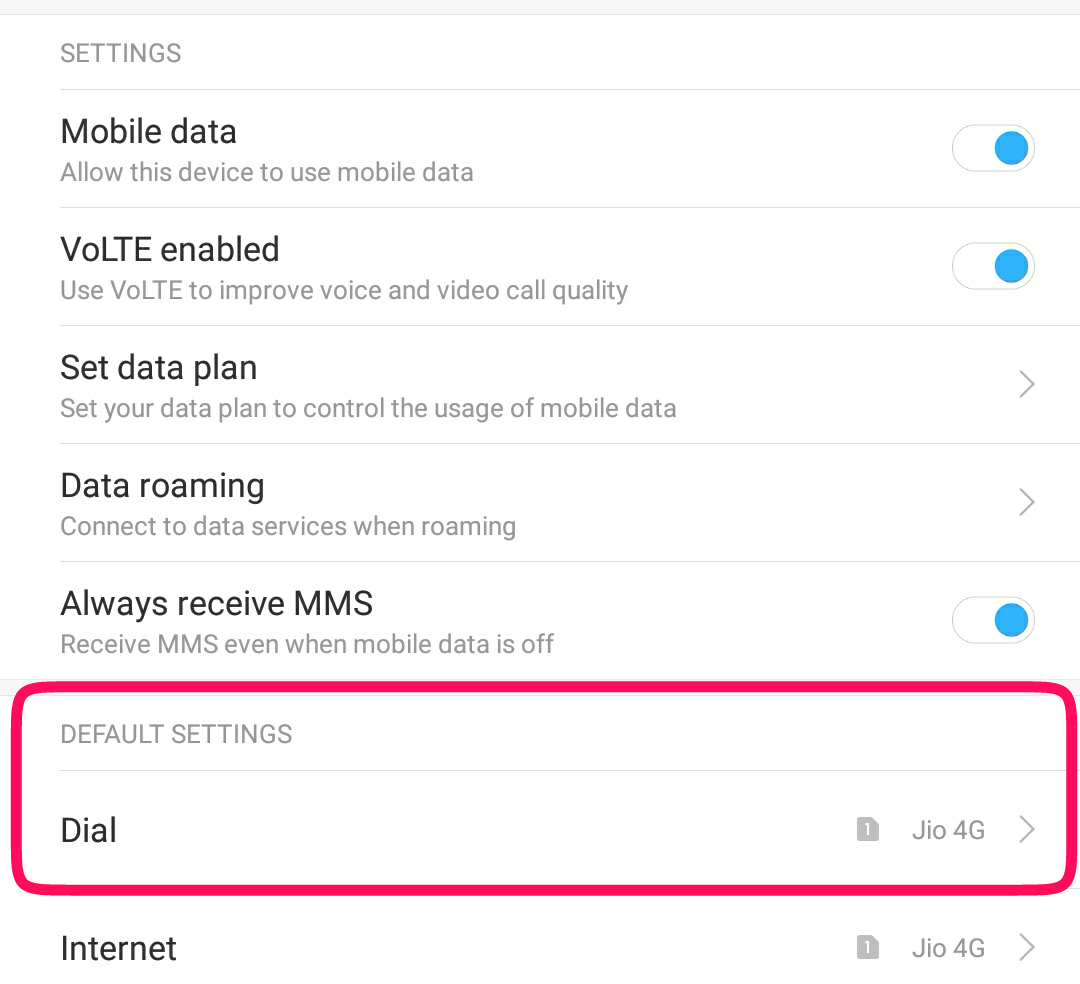Open Set data plan chevron arrow
The width and height of the screenshot is (1080, 984).
pos(1026,384)
